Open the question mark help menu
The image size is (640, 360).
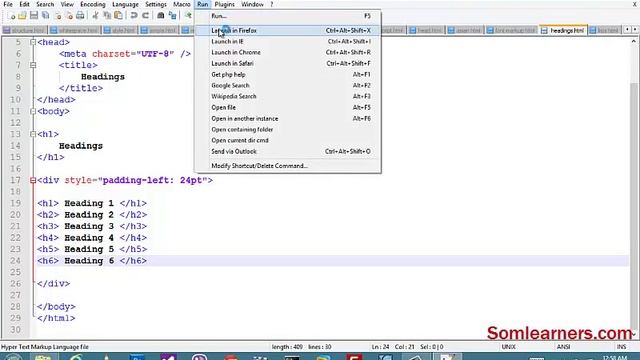tap(271, 4)
